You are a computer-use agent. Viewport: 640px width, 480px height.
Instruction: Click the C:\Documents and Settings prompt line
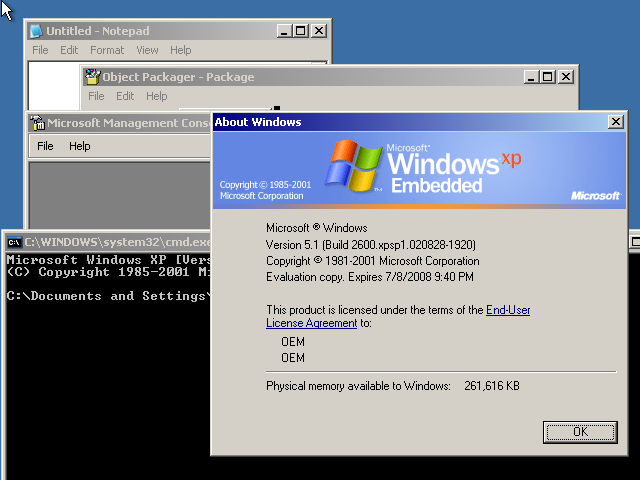108,296
